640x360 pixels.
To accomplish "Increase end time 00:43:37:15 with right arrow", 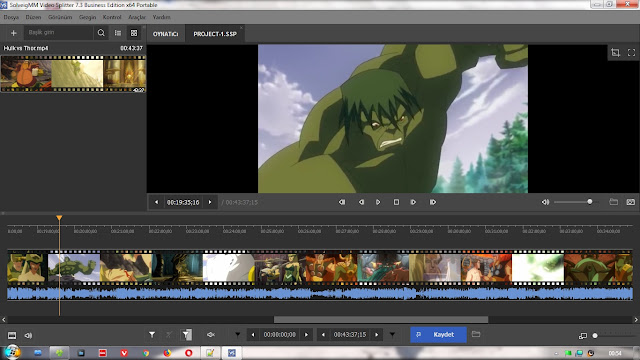I will pyautogui.click(x=376, y=335).
